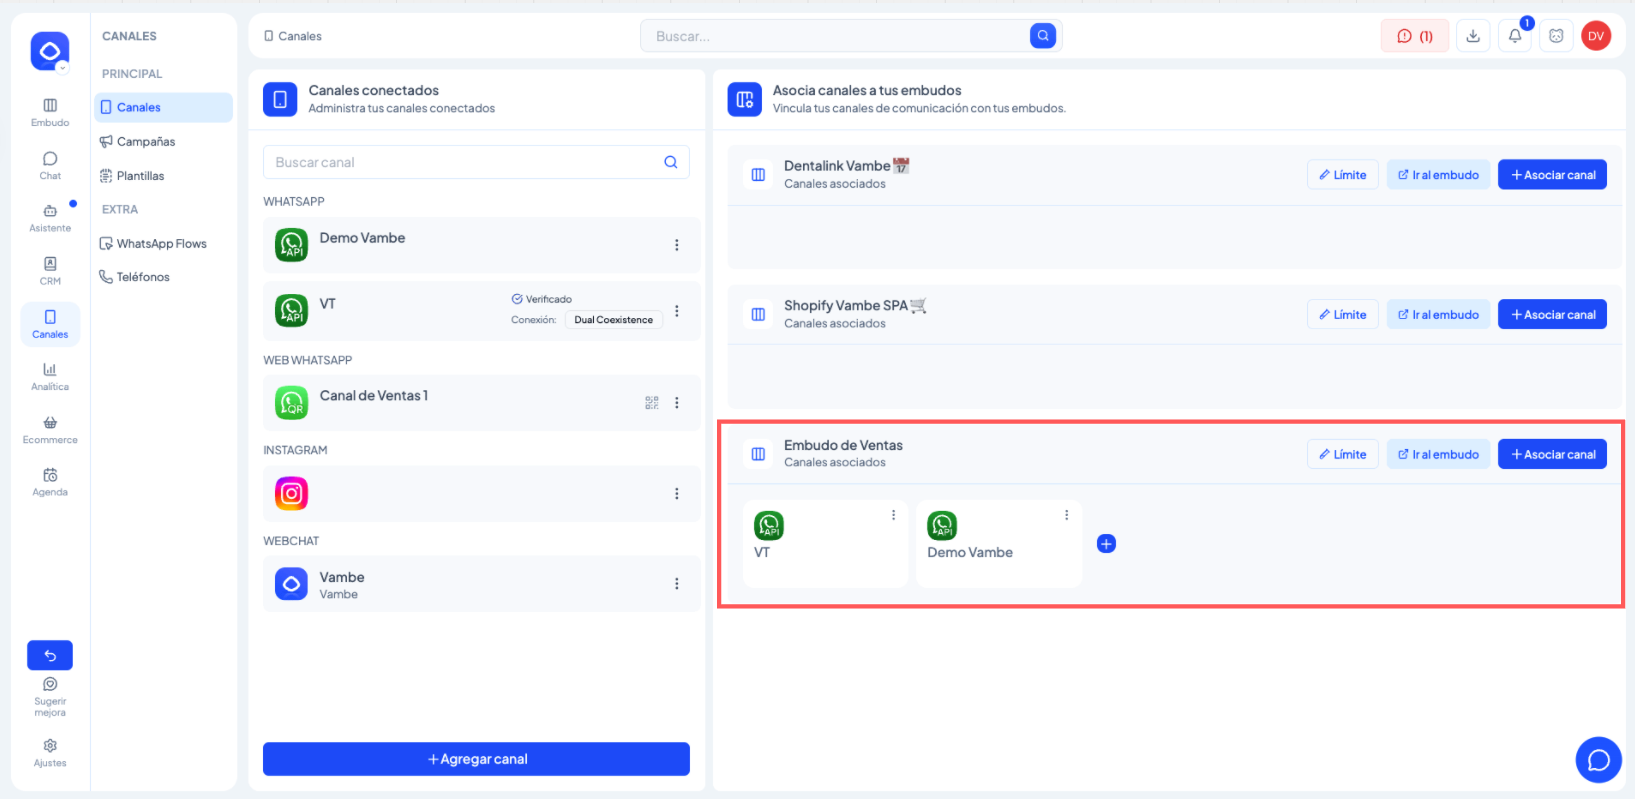The image size is (1635, 799).
Task: Go to Analítica in sidebar
Action: coord(50,376)
